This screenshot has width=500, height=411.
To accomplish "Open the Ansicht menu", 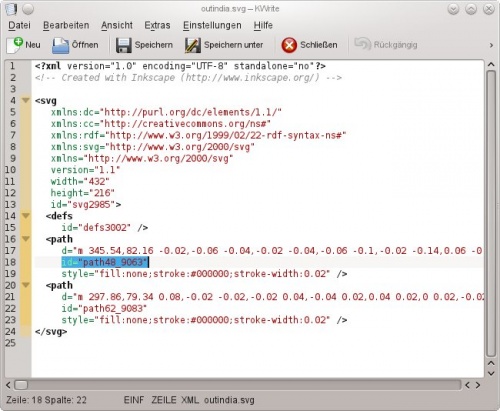I will (x=117, y=25).
